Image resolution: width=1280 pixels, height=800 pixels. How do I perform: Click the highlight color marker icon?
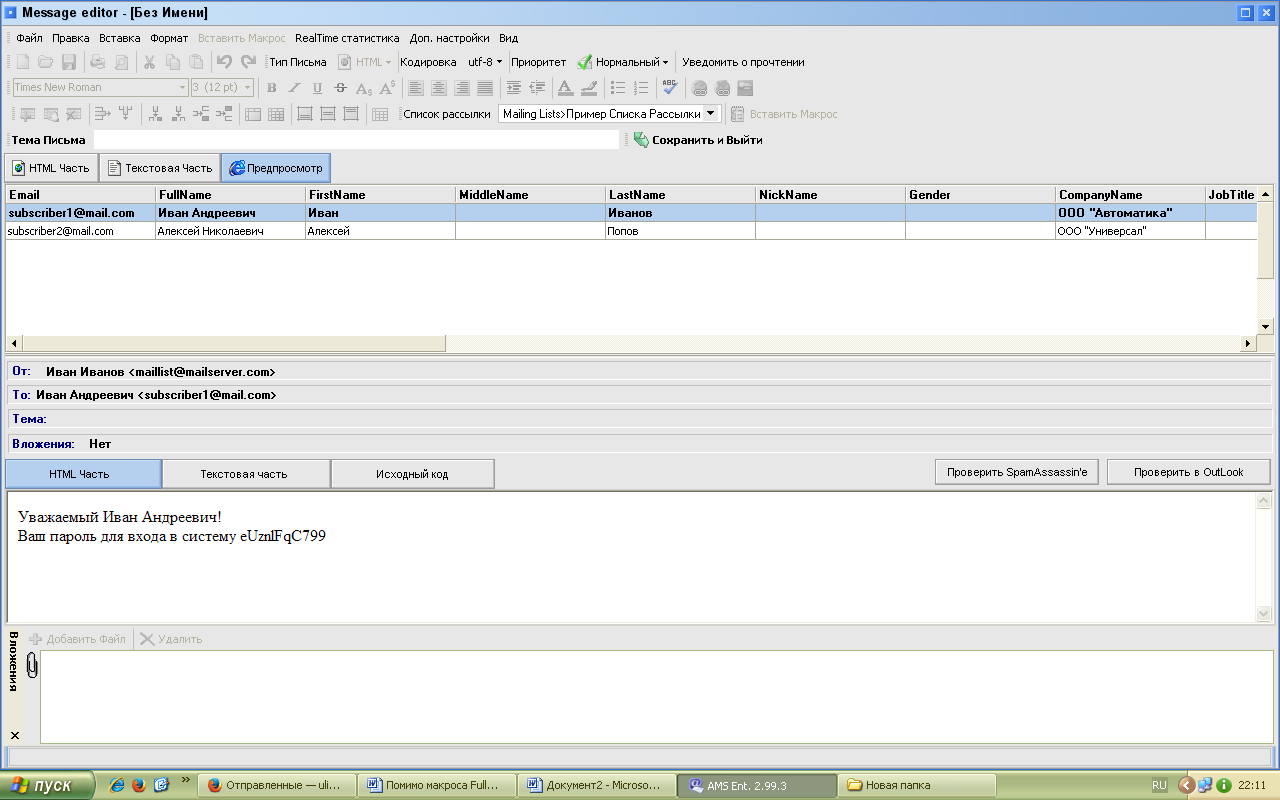pyautogui.click(x=589, y=88)
